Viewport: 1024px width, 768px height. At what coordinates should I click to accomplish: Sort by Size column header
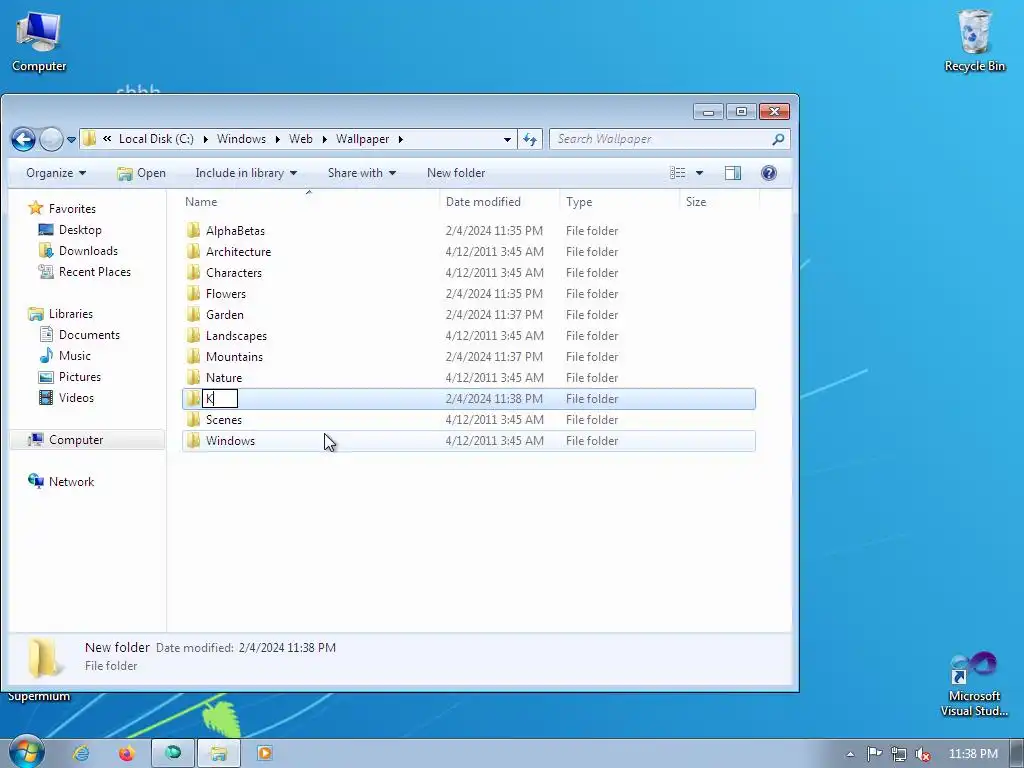719,202
